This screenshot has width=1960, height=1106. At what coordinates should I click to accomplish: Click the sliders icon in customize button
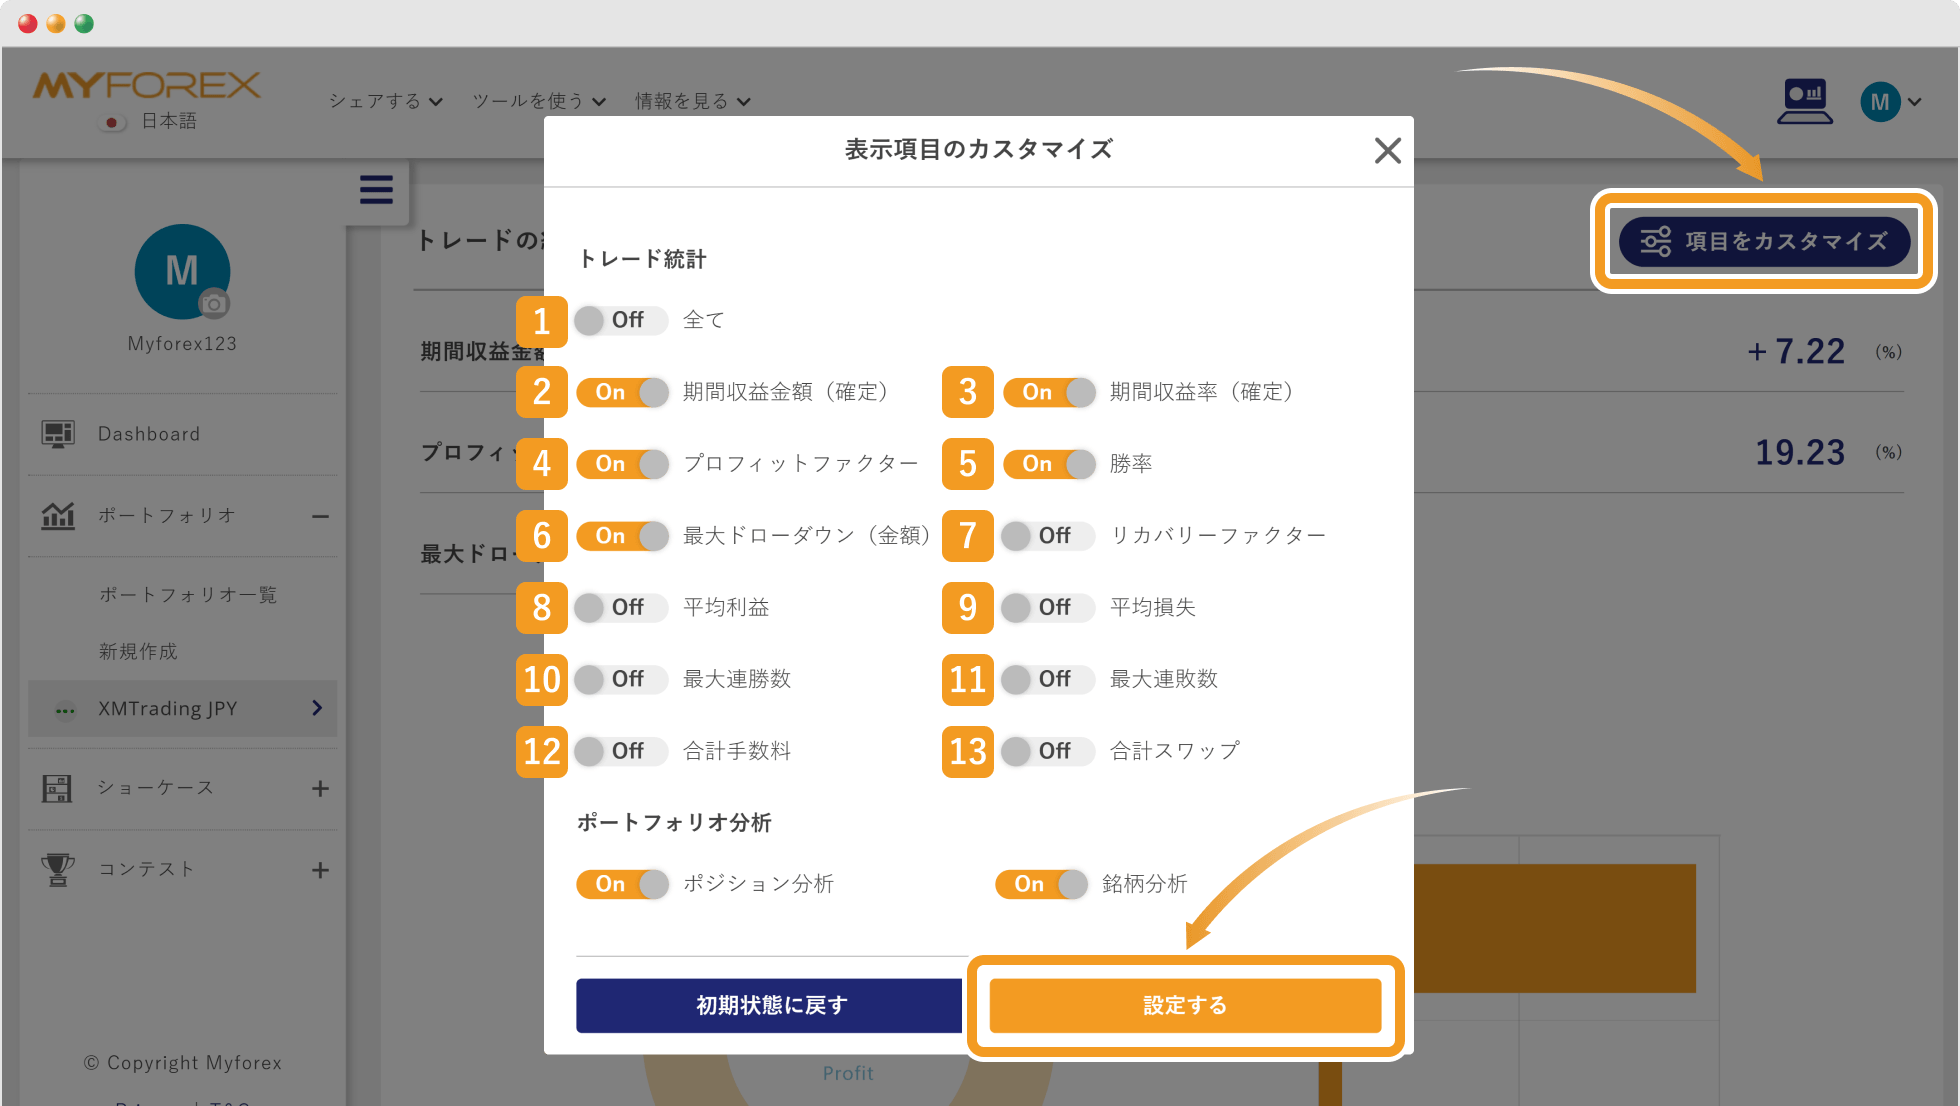[x=1655, y=241]
